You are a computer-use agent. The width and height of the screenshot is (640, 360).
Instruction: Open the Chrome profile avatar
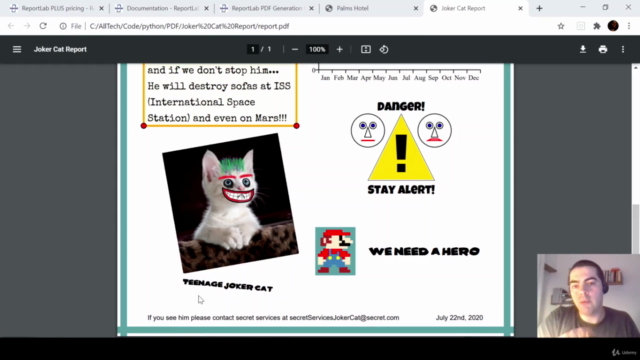(613, 26)
